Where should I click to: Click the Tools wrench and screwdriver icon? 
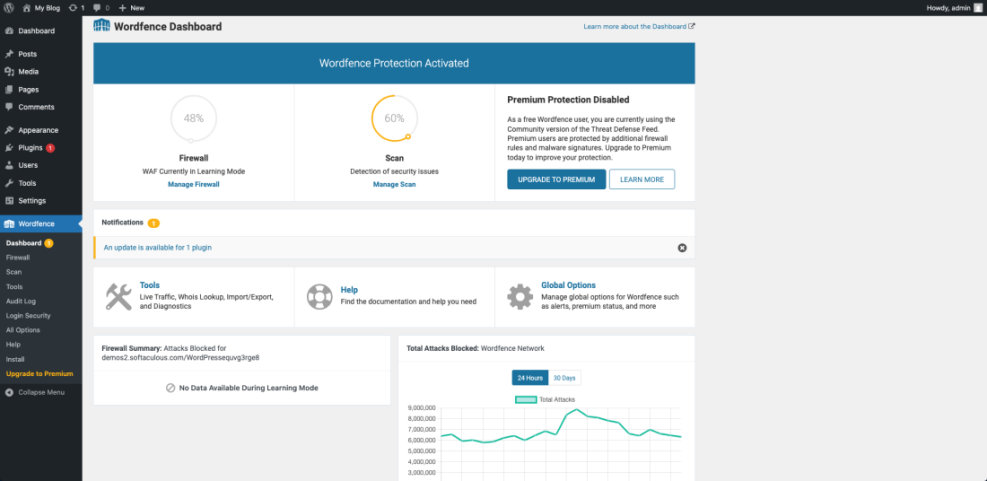118,297
